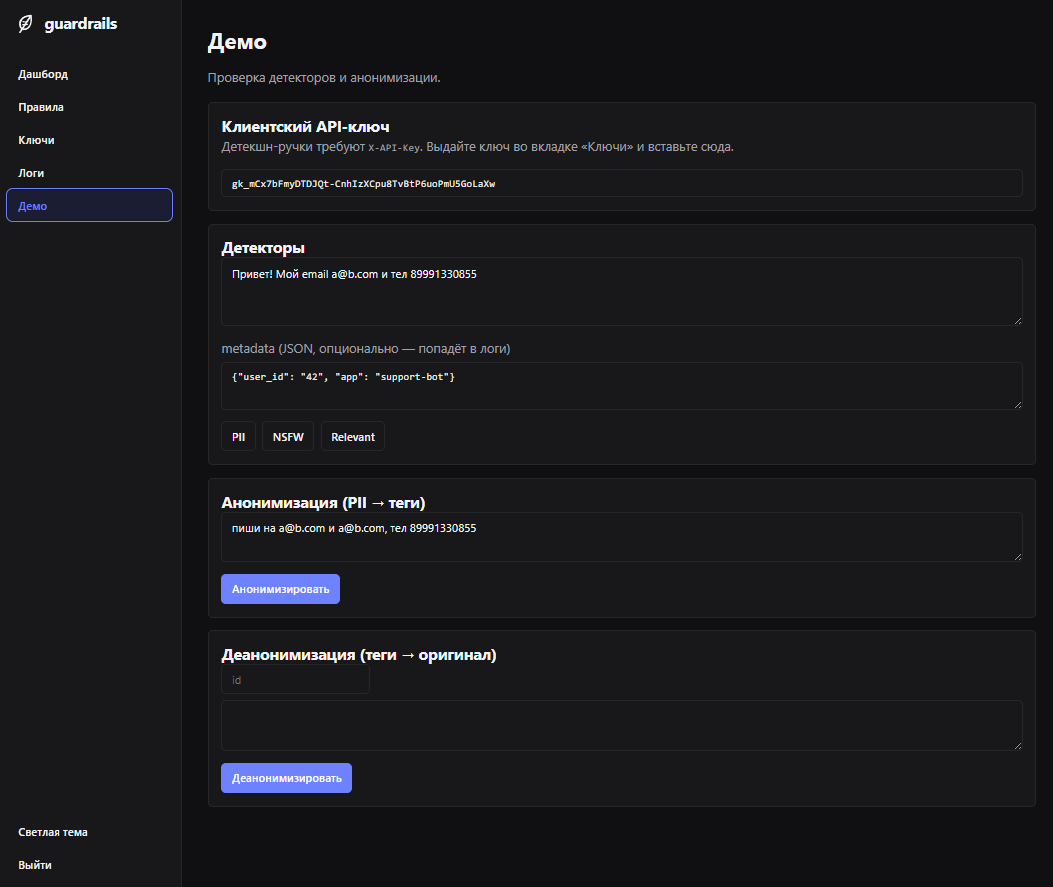Click the Детекторы text area
The height and width of the screenshot is (887, 1053).
click(622, 291)
